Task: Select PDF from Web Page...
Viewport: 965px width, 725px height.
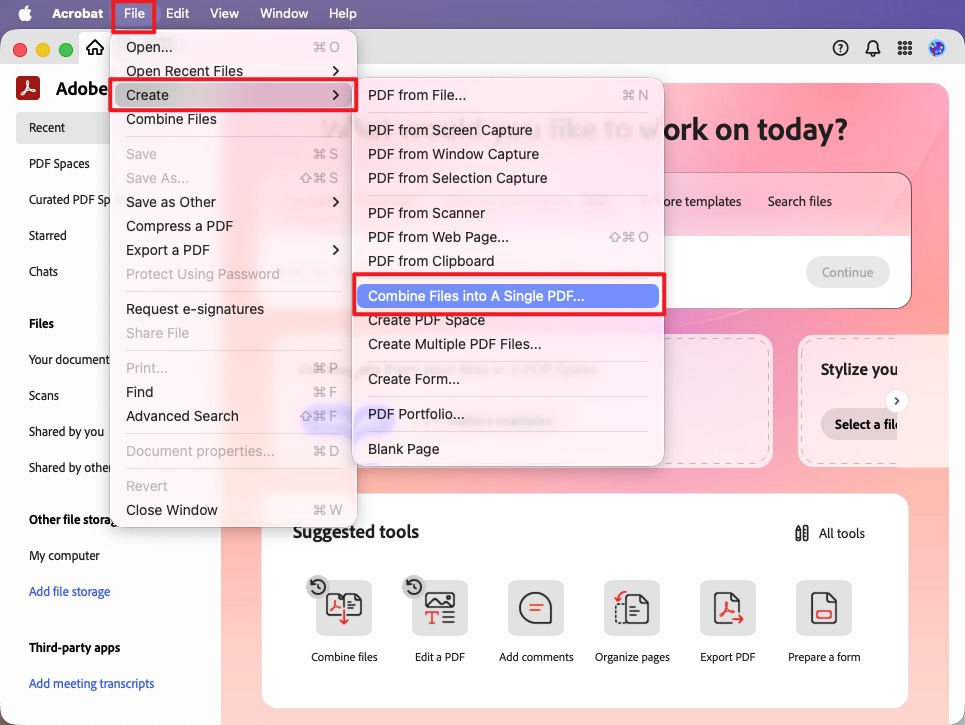Action: point(508,237)
